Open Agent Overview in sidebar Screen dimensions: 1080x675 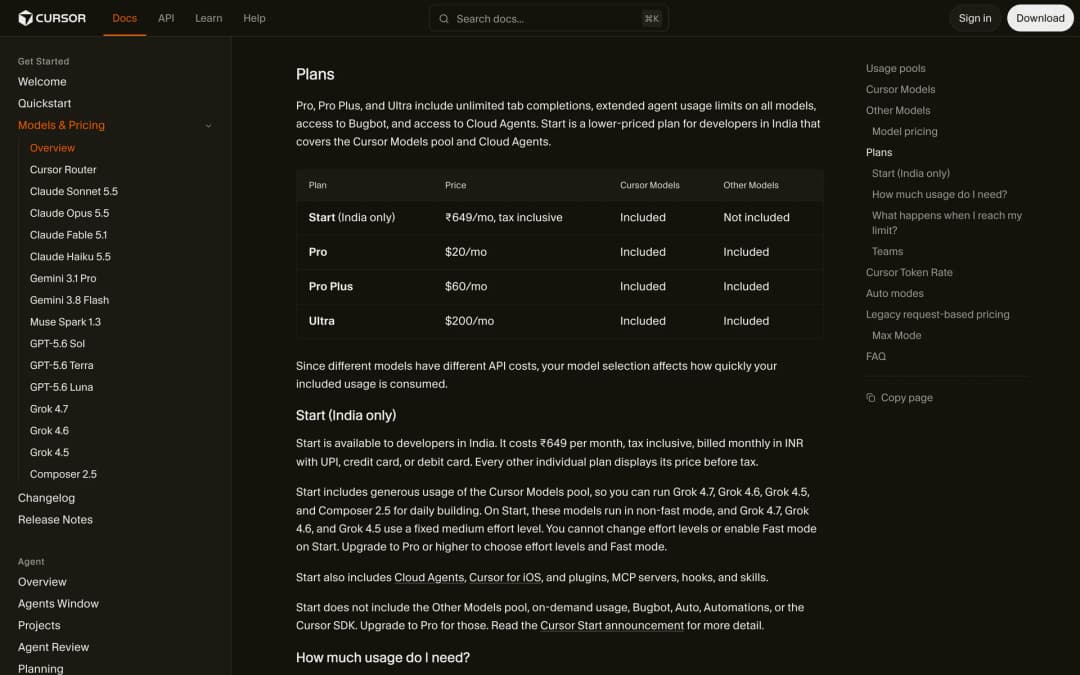pyautogui.click(x=42, y=582)
